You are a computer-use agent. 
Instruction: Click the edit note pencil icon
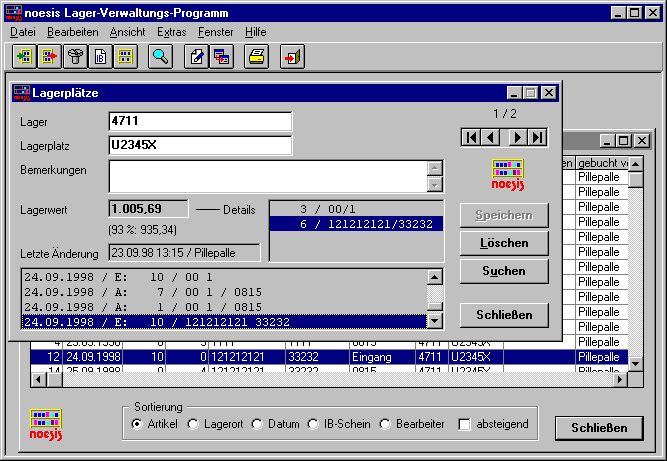click(x=196, y=57)
